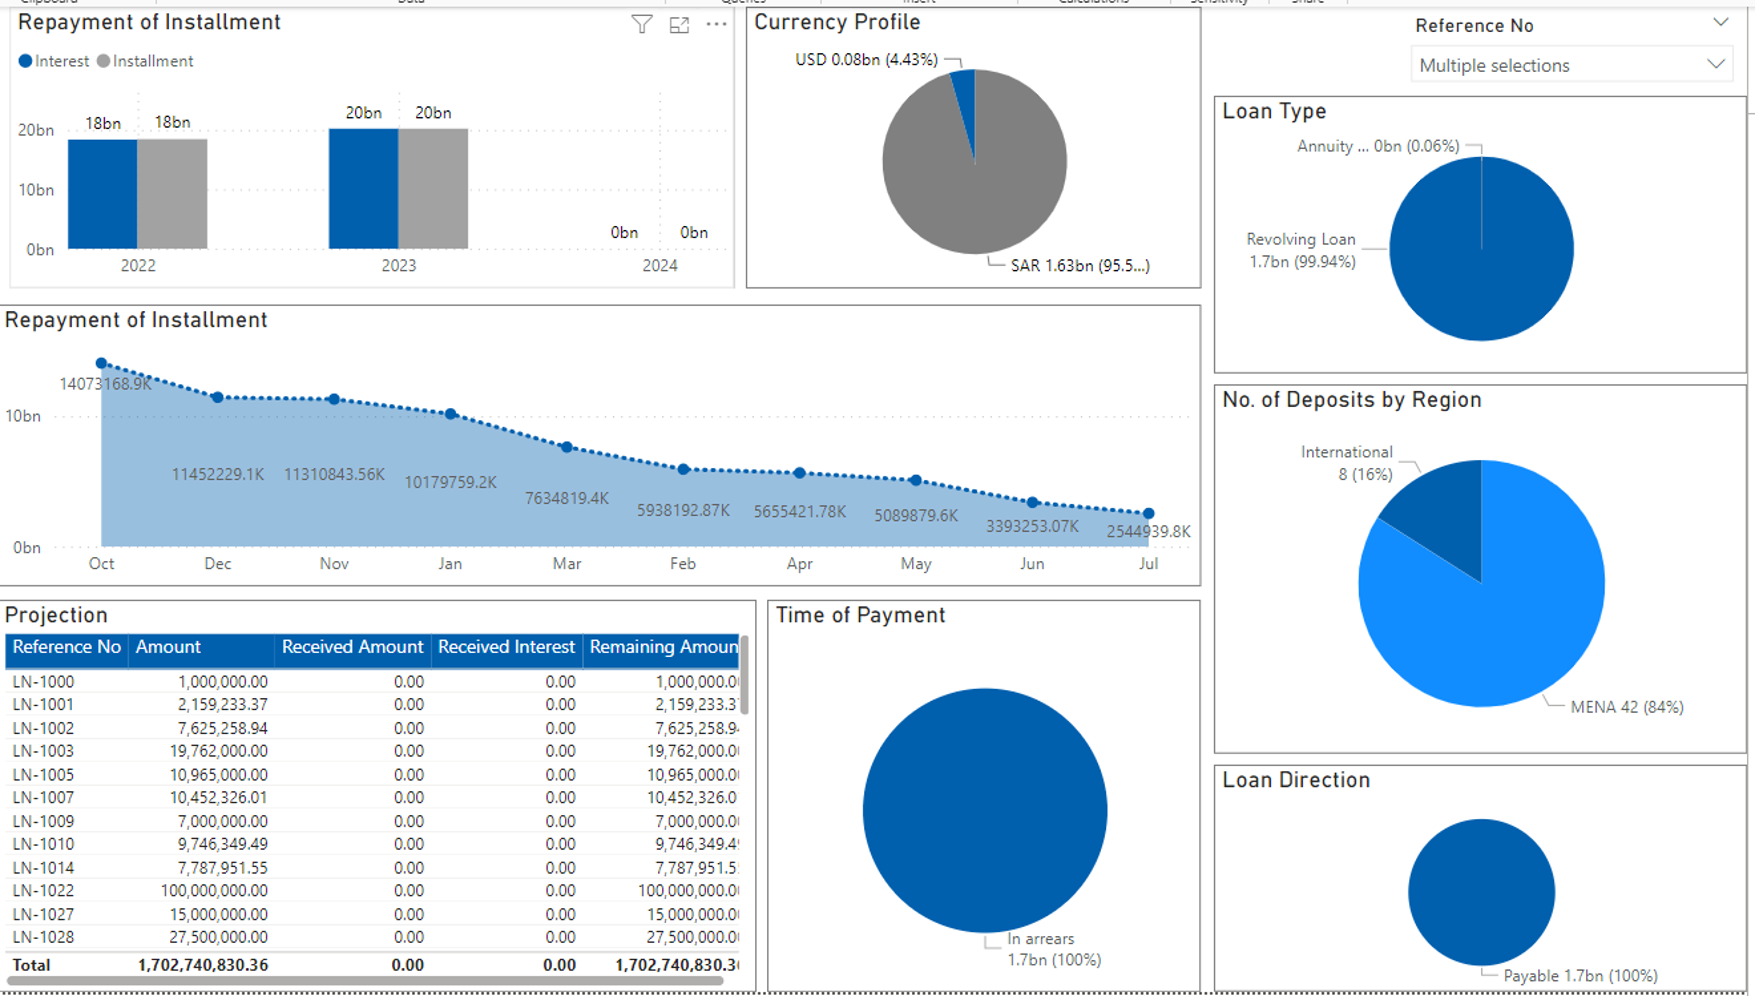Open more options ellipsis on Repayment chart

click(x=716, y=25)
